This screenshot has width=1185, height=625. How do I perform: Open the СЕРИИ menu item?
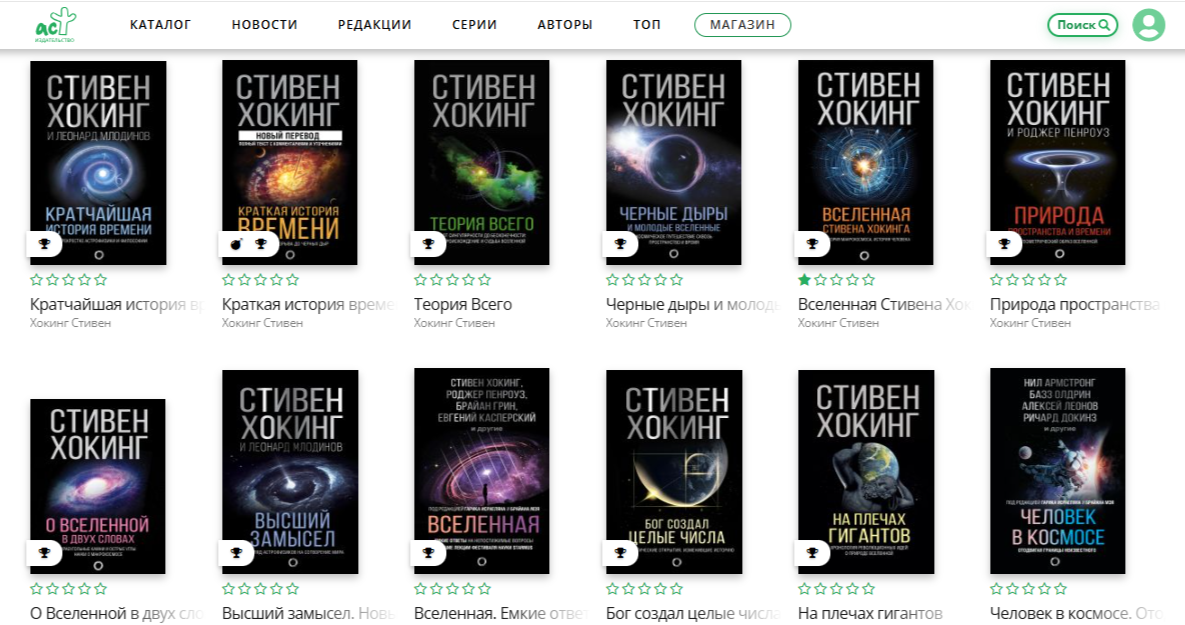click(475, 25)
